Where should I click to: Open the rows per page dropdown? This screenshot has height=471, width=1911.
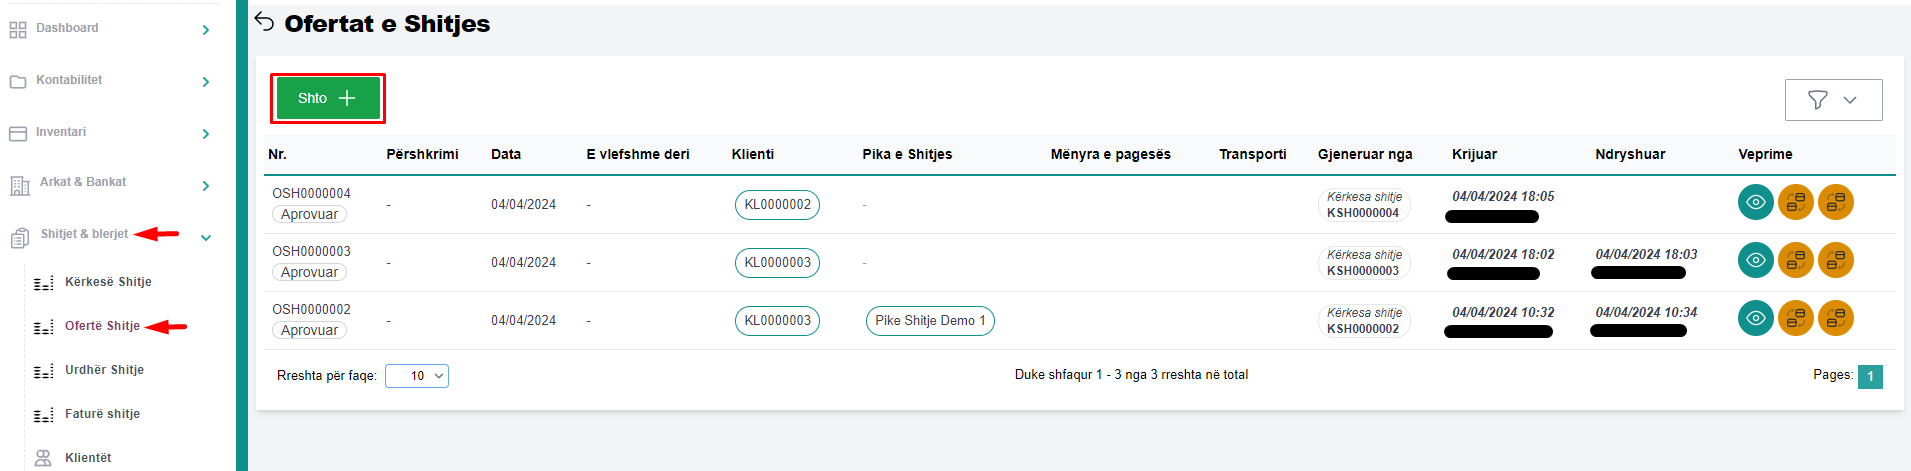[x=417, y=376]
